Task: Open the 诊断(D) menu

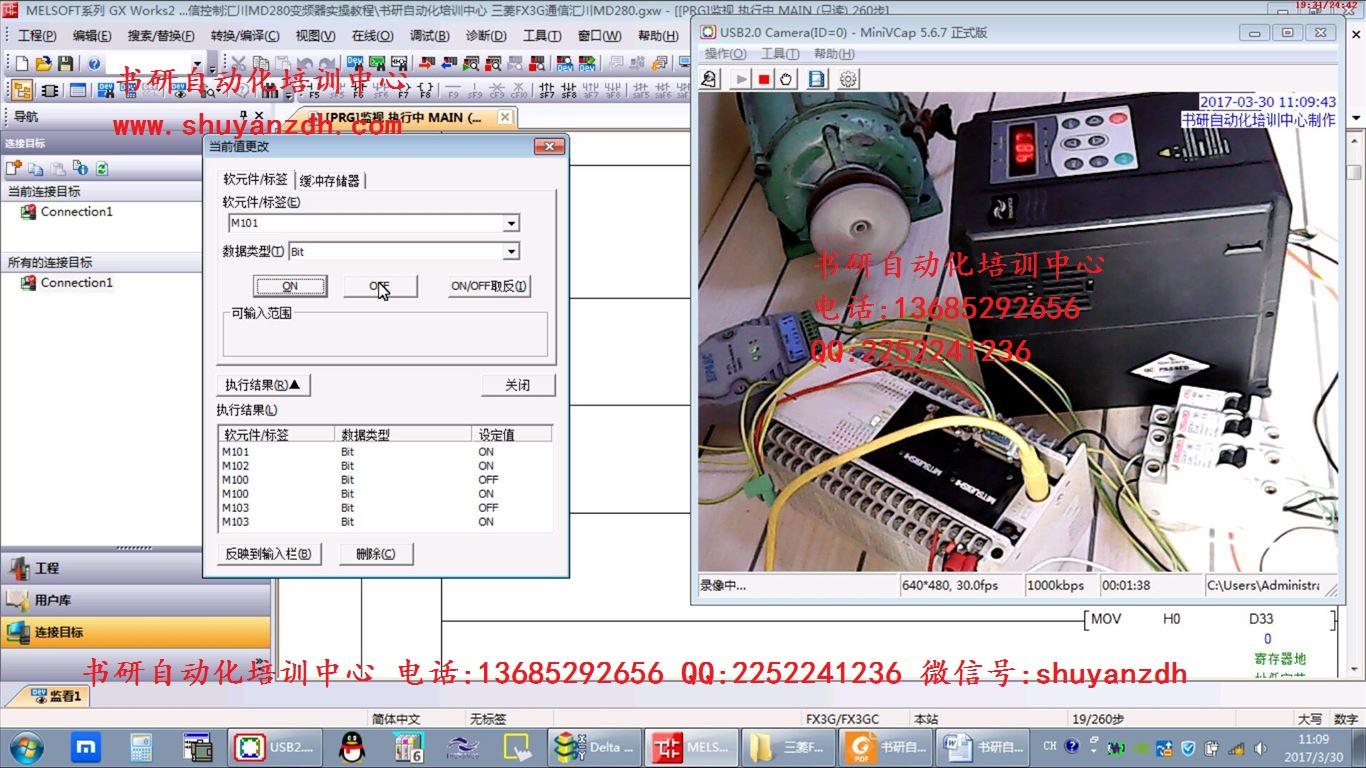Action: coord(486,35)
